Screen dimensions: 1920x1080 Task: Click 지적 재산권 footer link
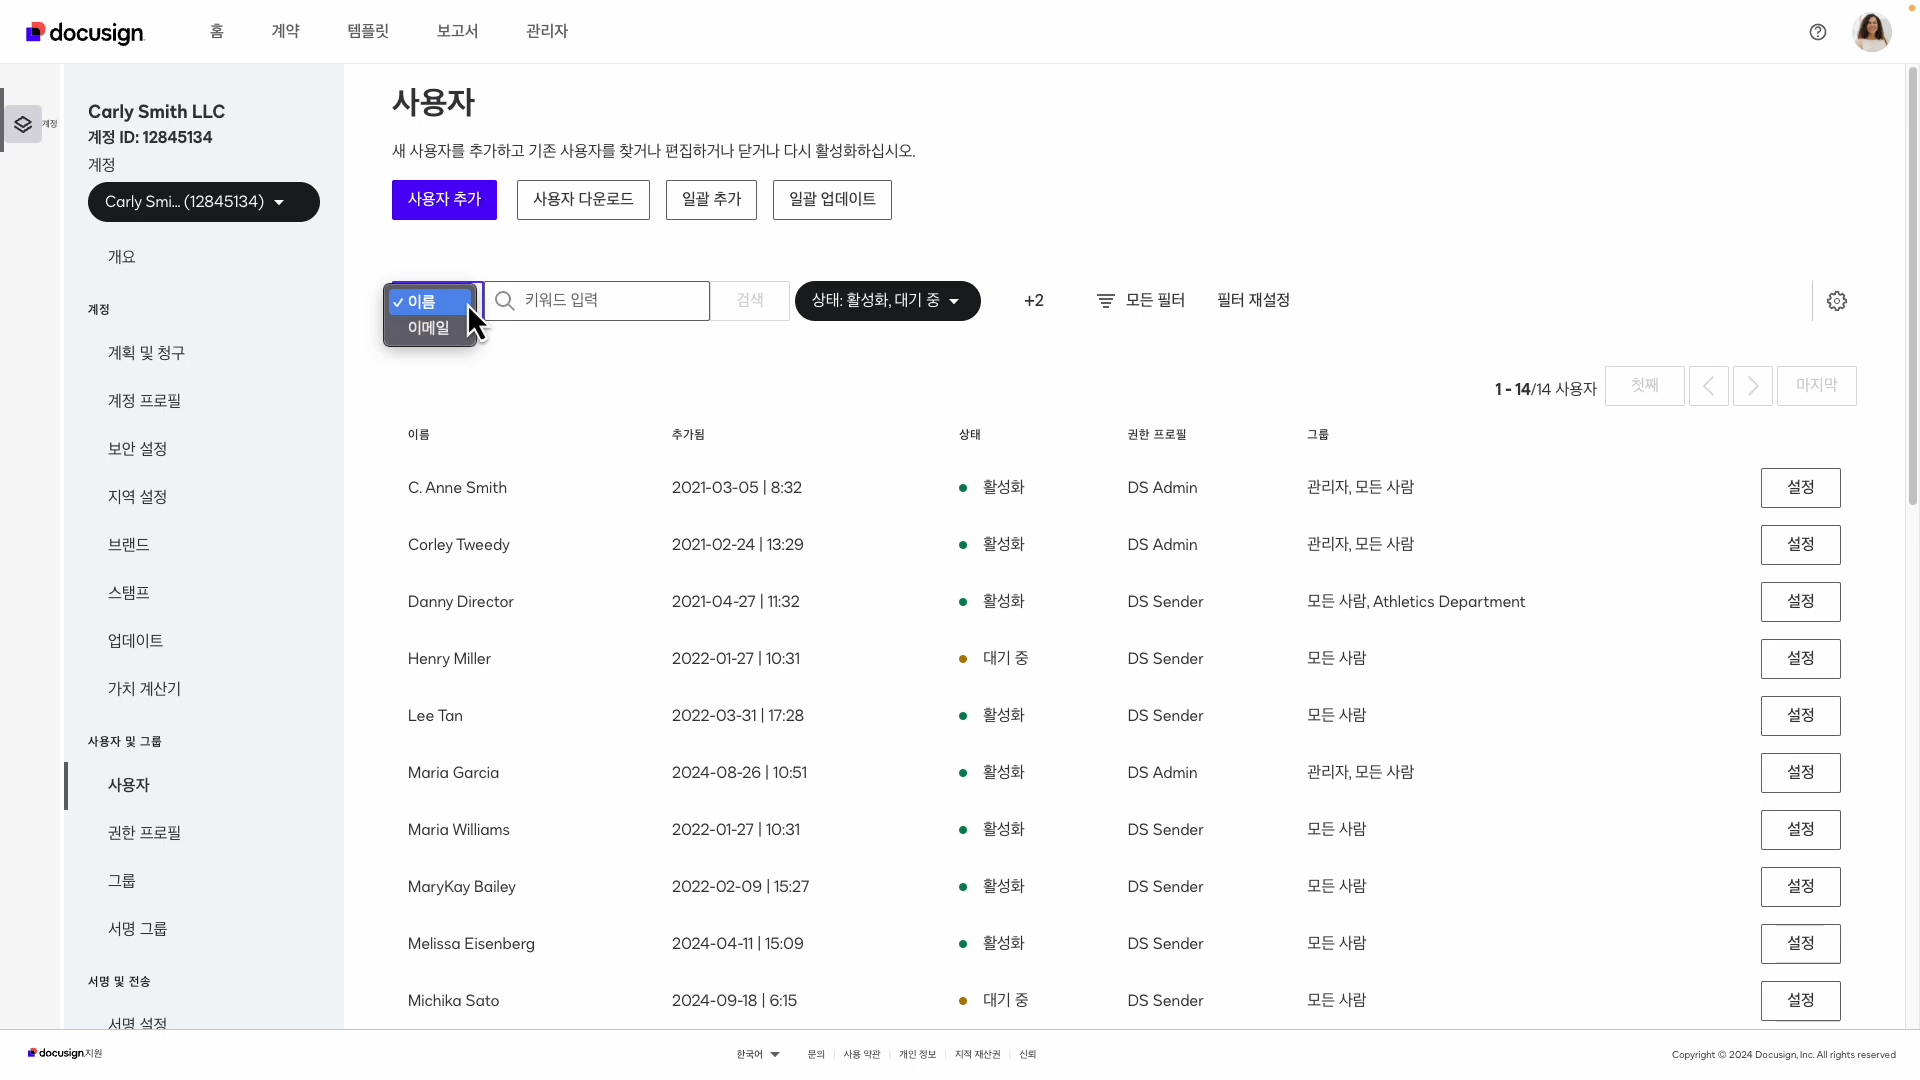click(x=977, y=1054)
